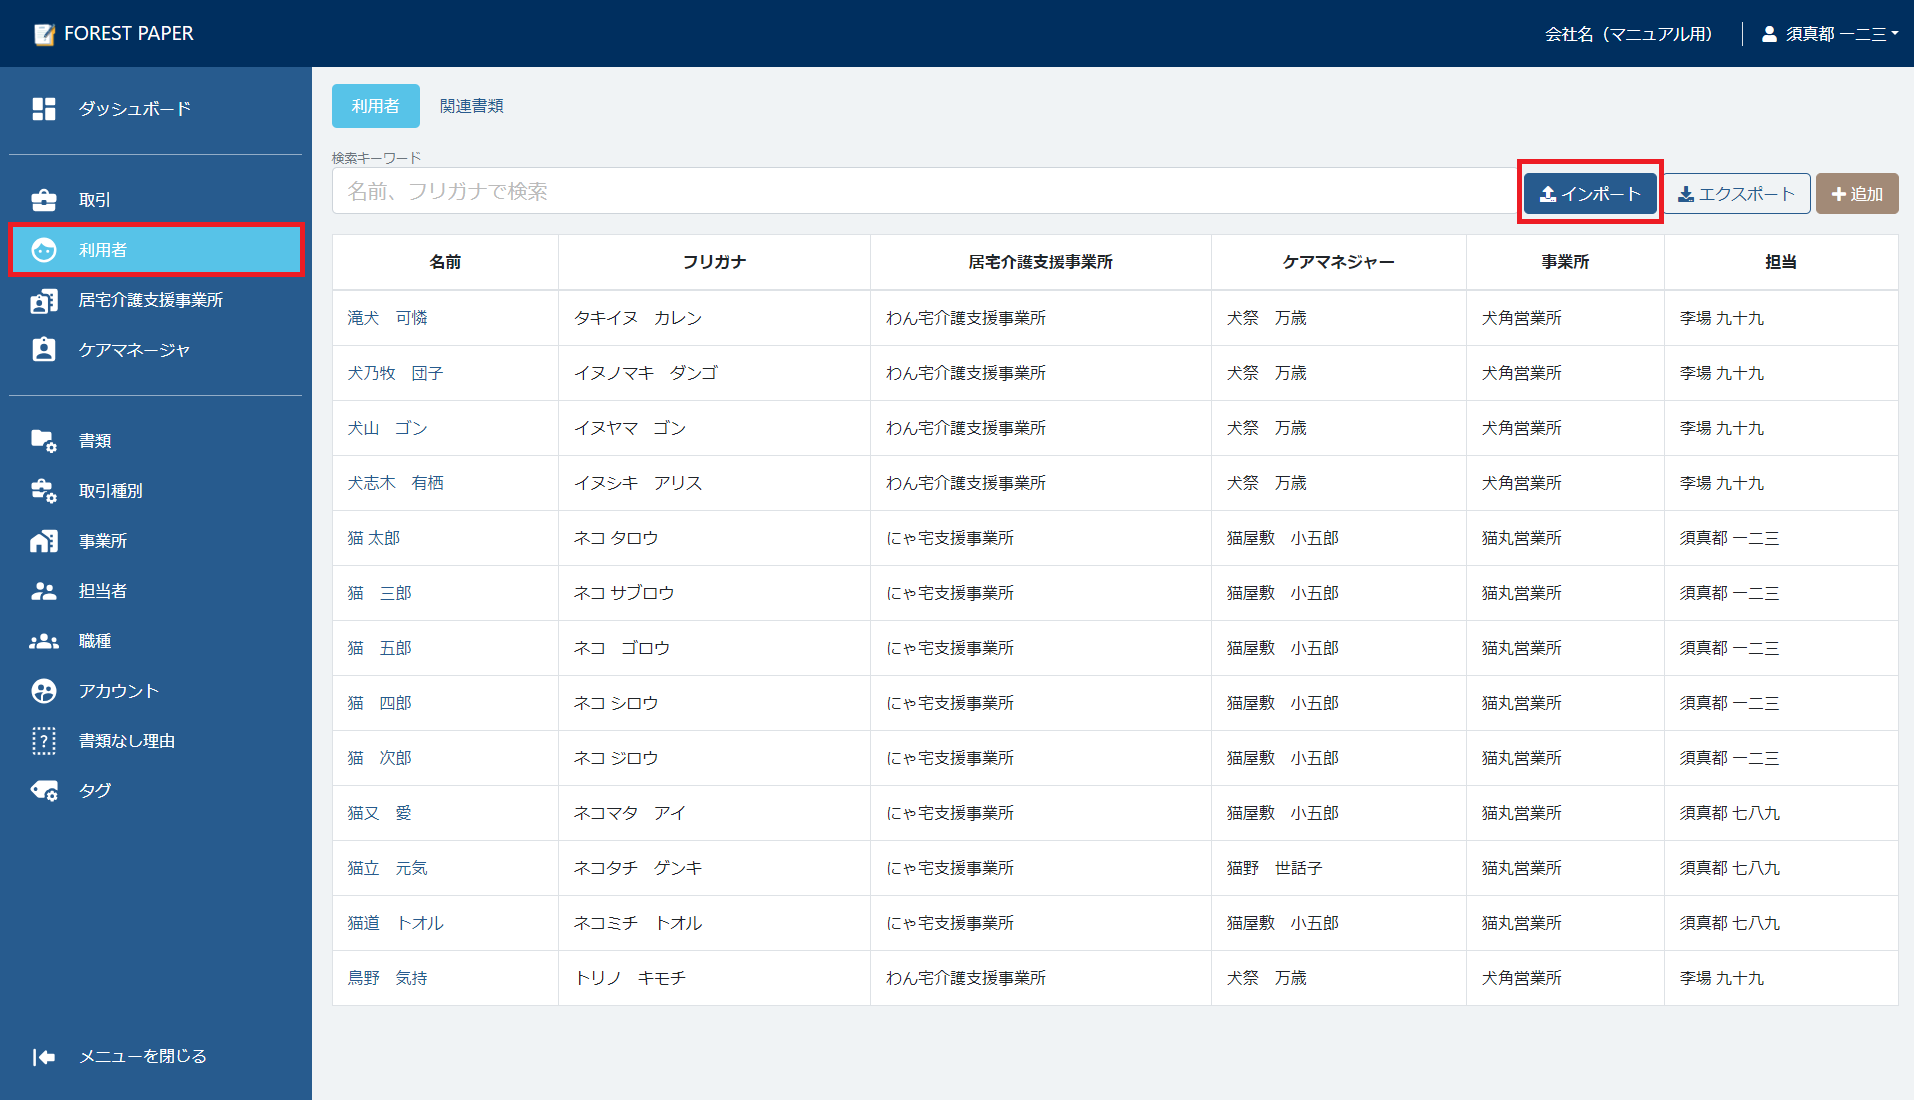This screenshot has height=1100, width=1914.
Task: Open 書類なし理由 menu item
Action: click(126, 741)
